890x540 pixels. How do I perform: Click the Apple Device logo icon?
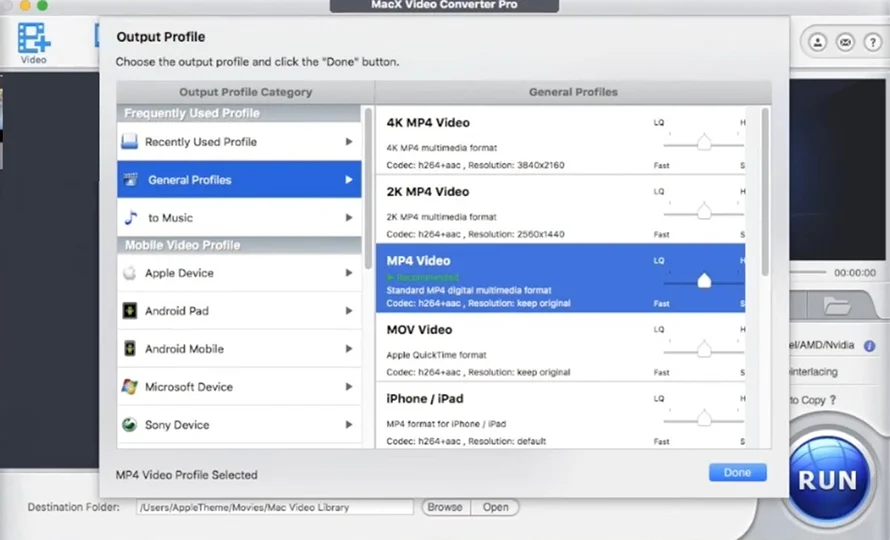(x=129, y=273)
